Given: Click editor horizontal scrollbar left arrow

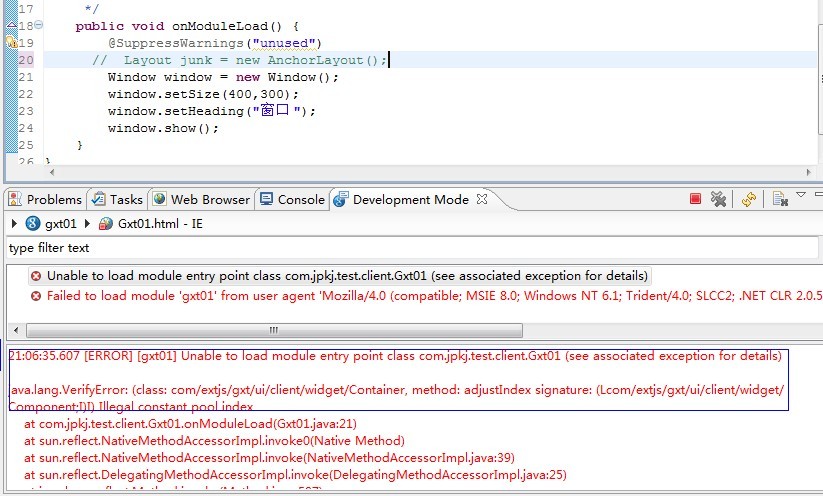Looking at the screenshot, I should 51,172.
